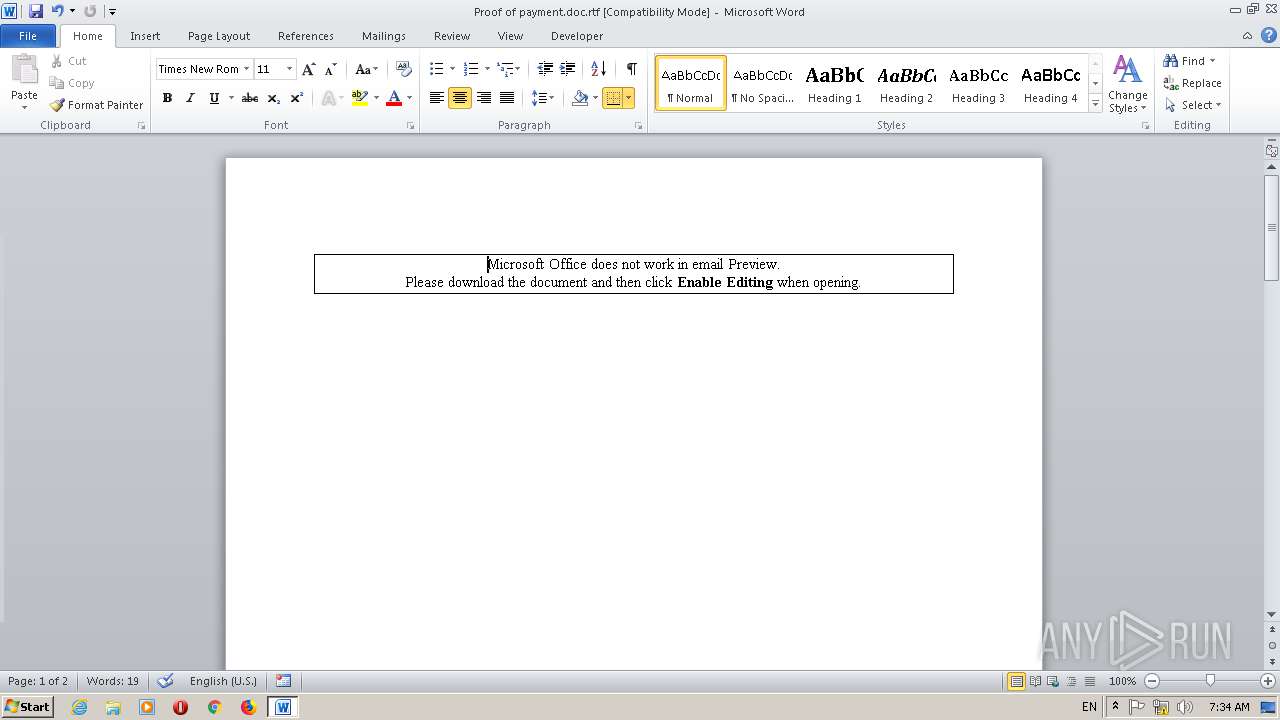Click the vertical scrollbar down arrow

point(1272,614)
